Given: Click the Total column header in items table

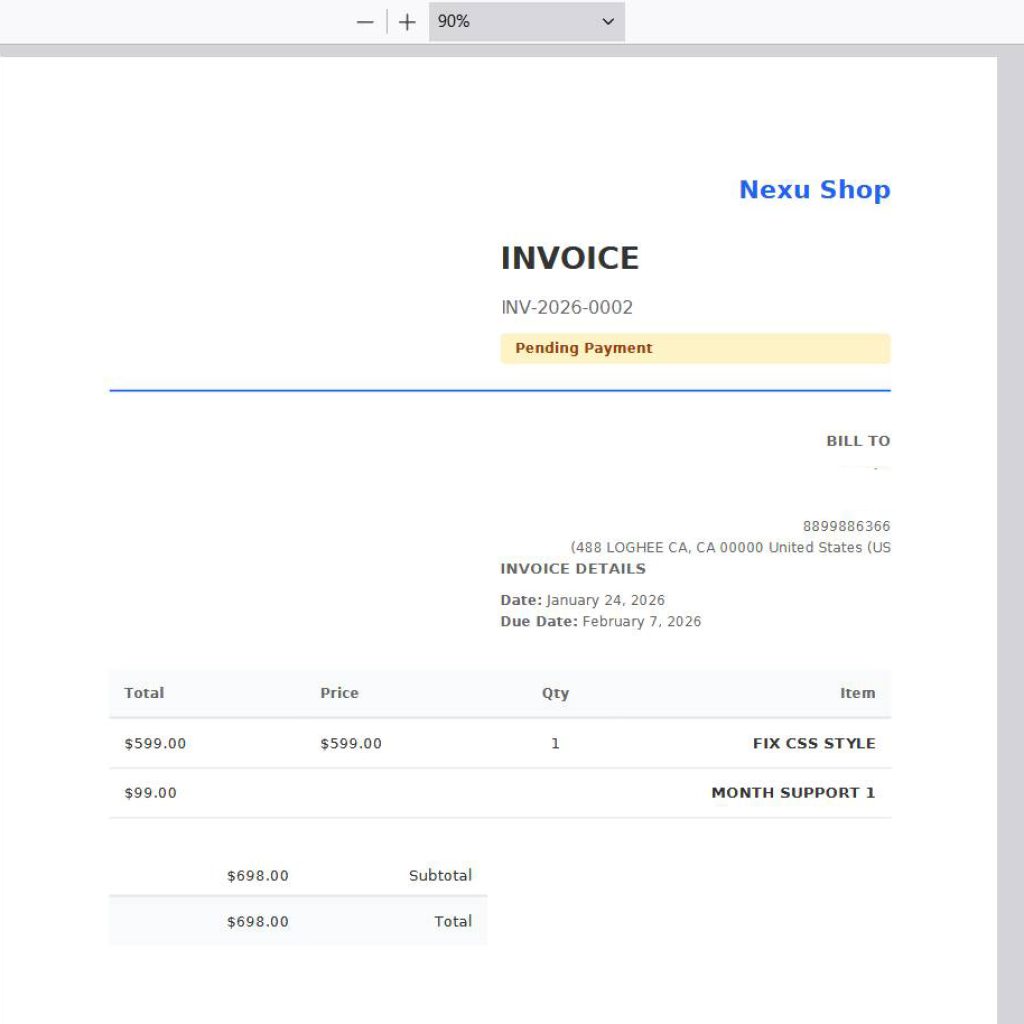Looking at the screenshot, I should [144, 693].
